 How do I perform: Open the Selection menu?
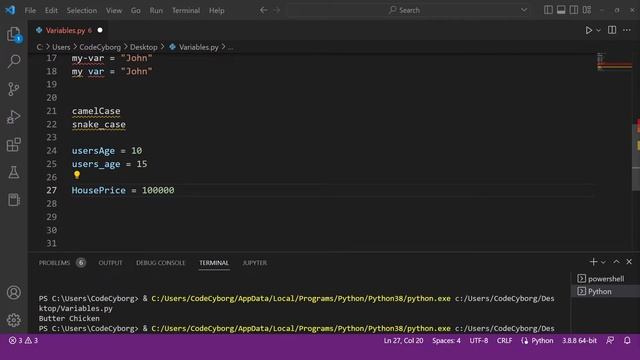pyautogui.click(x=82, y=11)
